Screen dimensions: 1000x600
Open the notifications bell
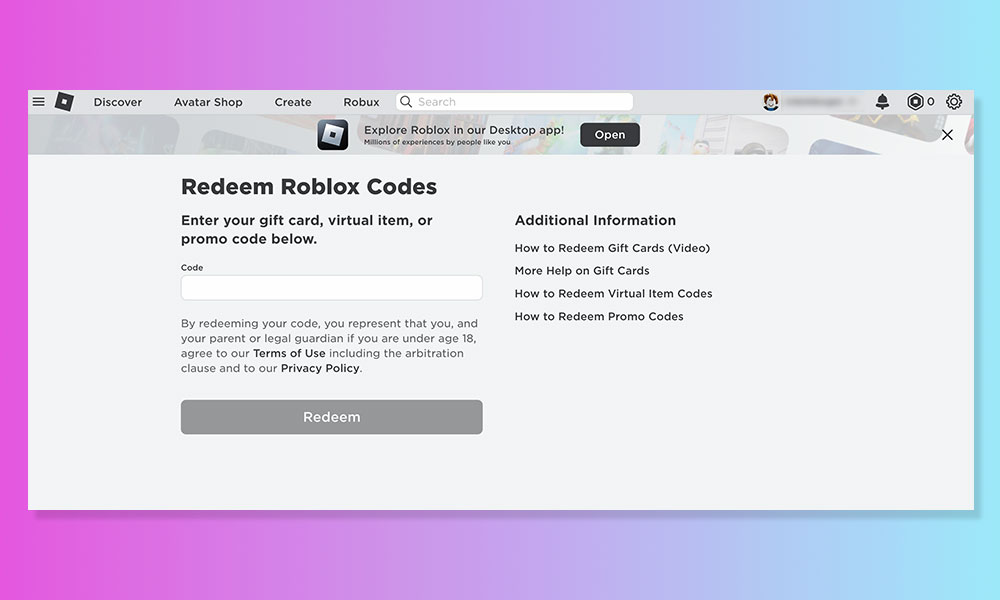pyautogui.click(x=882, y=101)
